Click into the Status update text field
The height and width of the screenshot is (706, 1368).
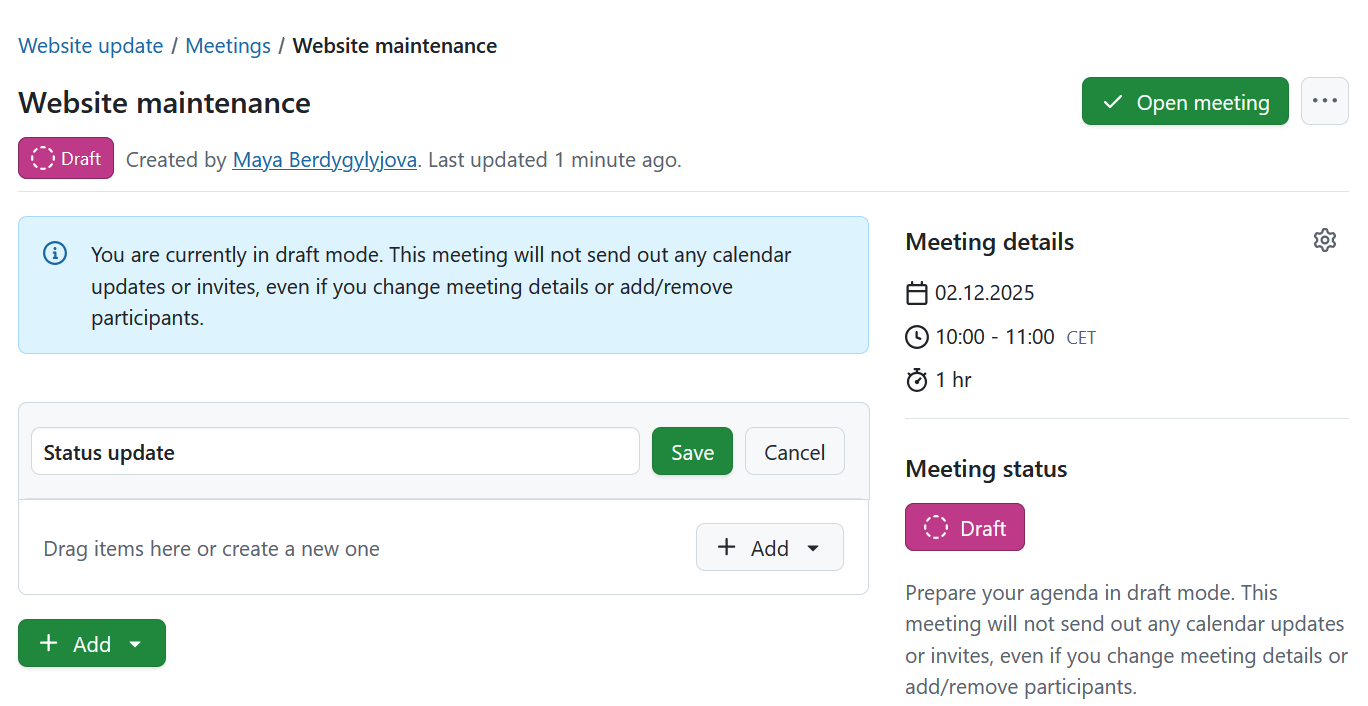click(335, 451)
